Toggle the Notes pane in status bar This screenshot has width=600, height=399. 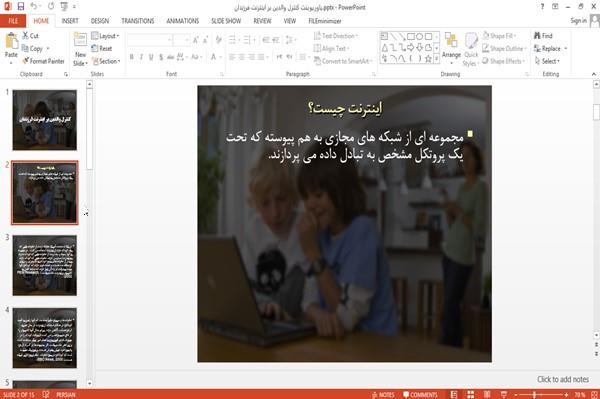pos(383,394)
